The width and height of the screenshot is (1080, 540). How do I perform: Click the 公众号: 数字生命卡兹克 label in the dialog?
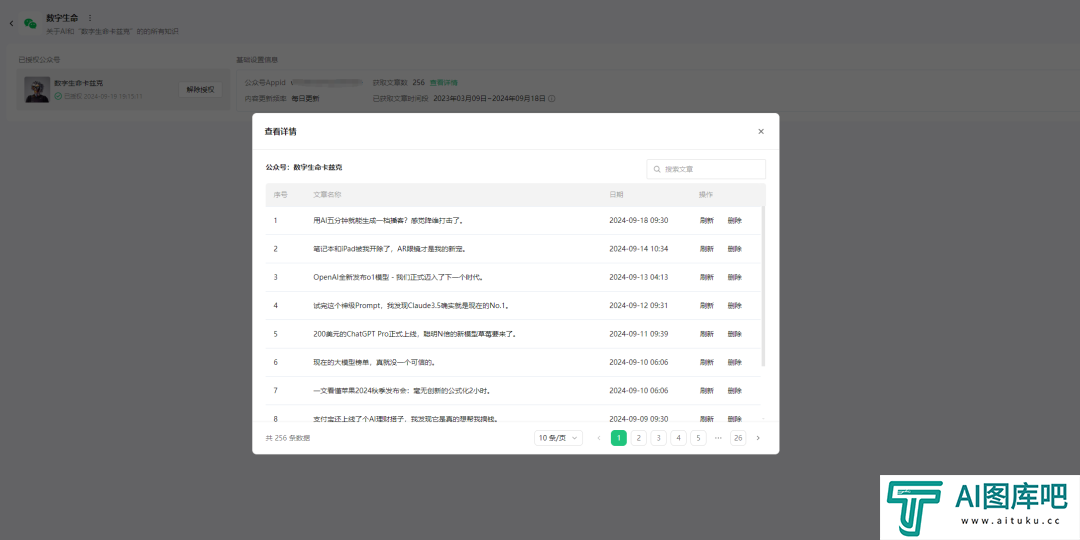[x=304, y=167]
